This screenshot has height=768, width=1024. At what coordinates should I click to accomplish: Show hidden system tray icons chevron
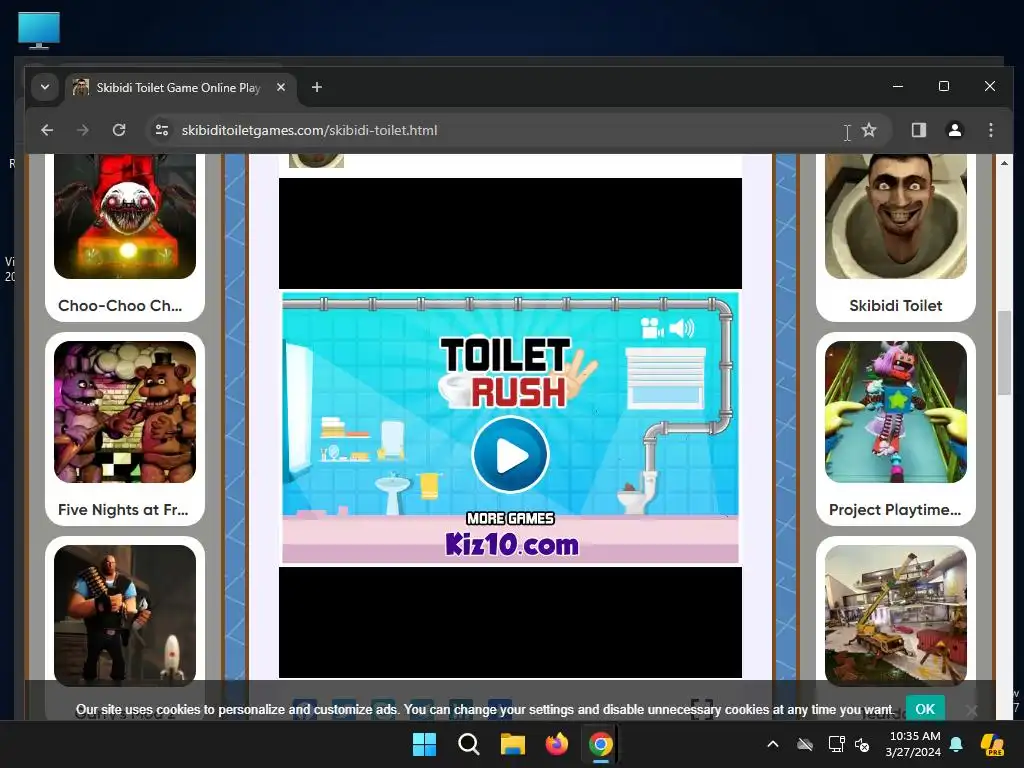pyautogui.click(x=773, y=744)
